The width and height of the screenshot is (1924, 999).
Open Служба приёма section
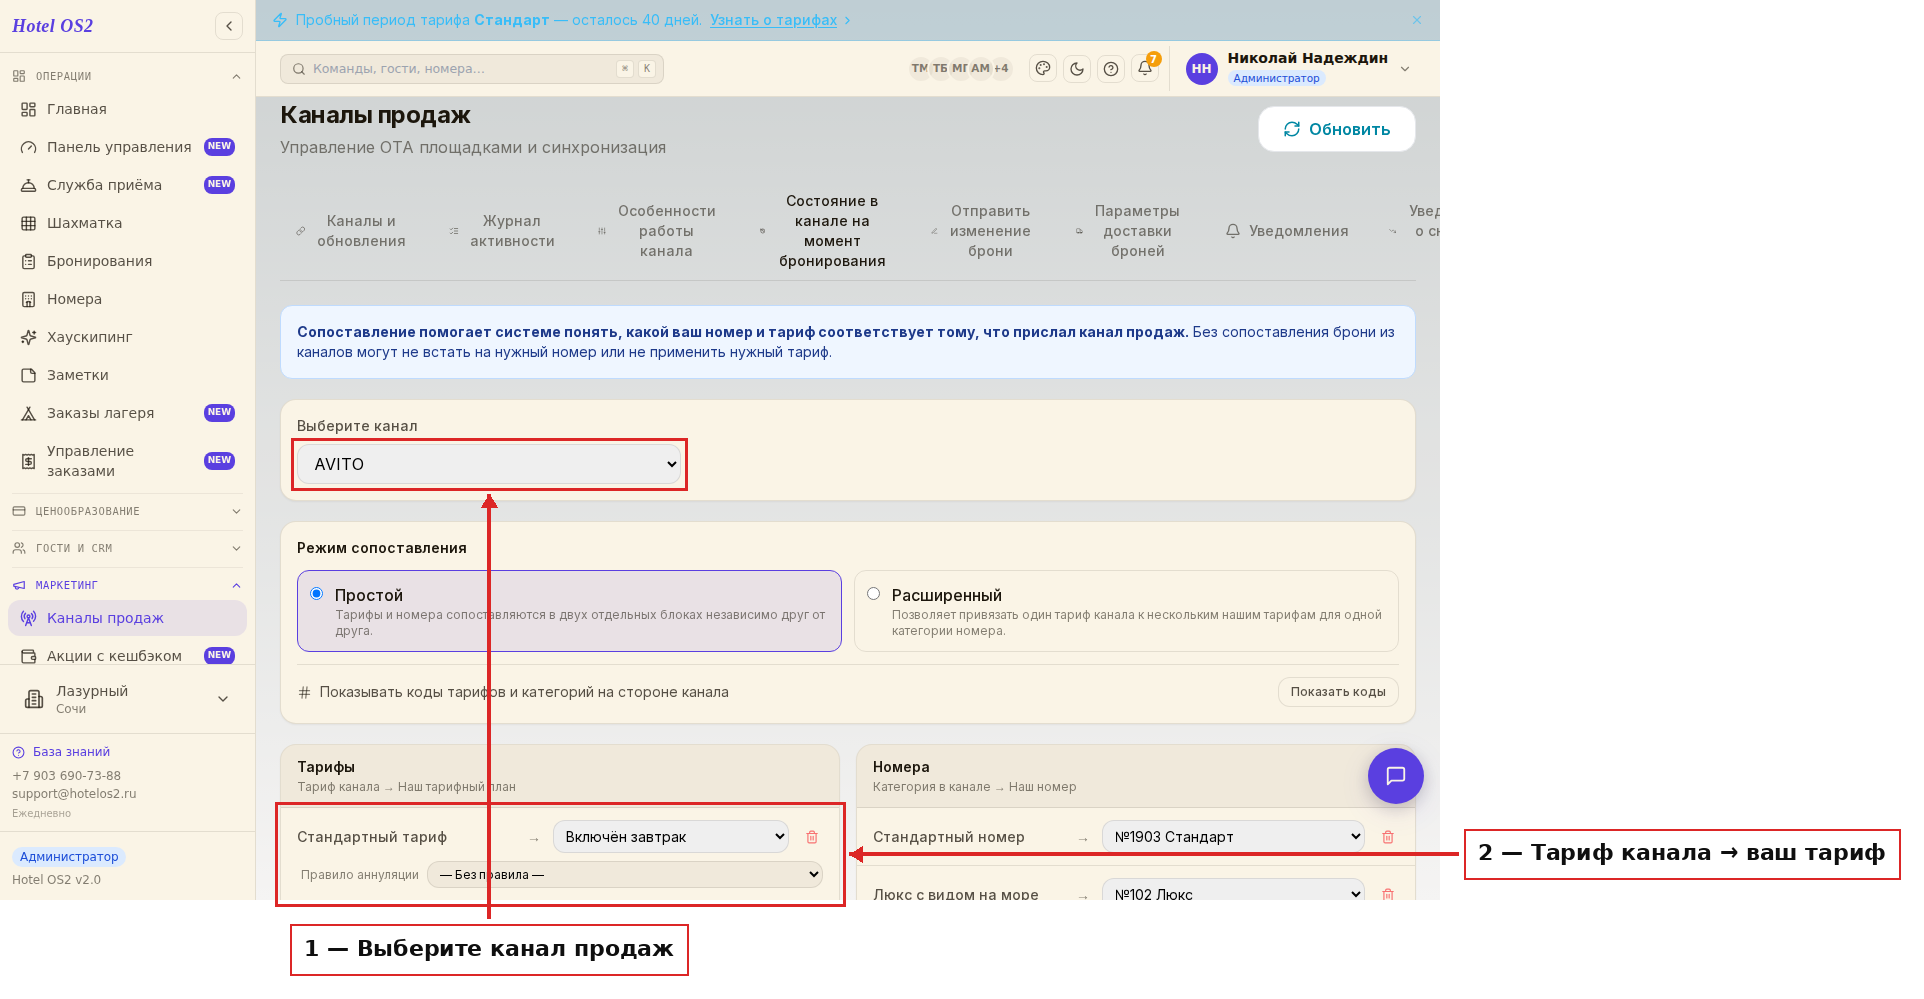pos(128,185)
